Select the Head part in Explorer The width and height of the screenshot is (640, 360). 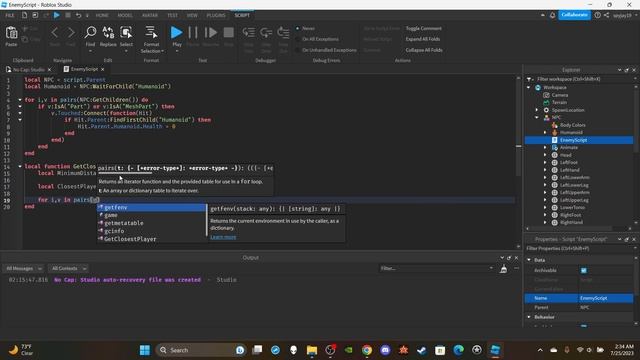[x=565, y=155]
